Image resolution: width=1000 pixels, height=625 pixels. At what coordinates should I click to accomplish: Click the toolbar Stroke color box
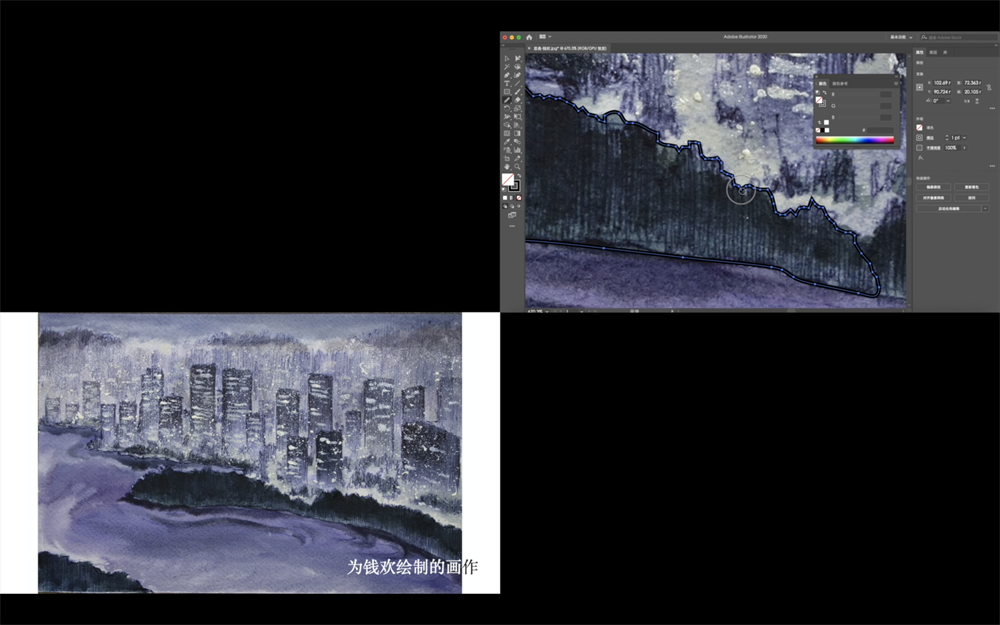pyautogui.click(x=514, y=186)
